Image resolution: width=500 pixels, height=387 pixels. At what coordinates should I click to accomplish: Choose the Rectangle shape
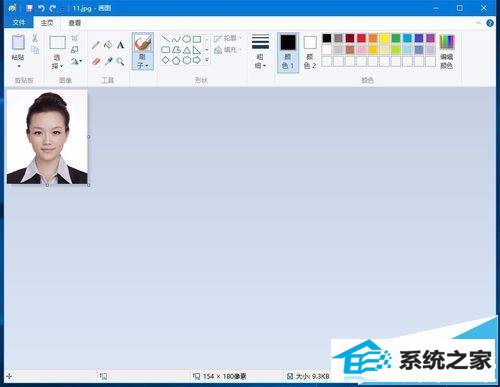click(x=197, y=39)
